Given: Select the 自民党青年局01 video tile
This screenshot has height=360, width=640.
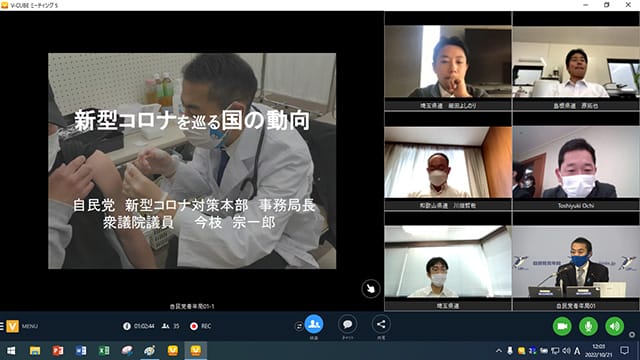Looking at the screenshot, I should 576,262.
